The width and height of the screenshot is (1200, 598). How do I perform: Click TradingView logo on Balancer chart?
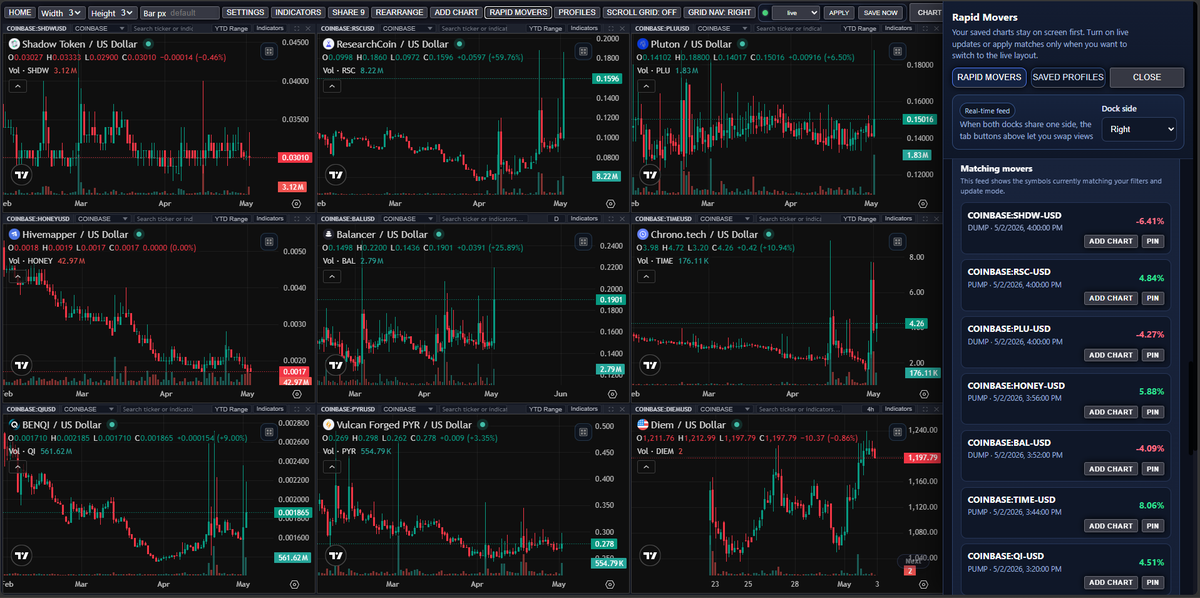pyautogui.click(x=335, y=366)
